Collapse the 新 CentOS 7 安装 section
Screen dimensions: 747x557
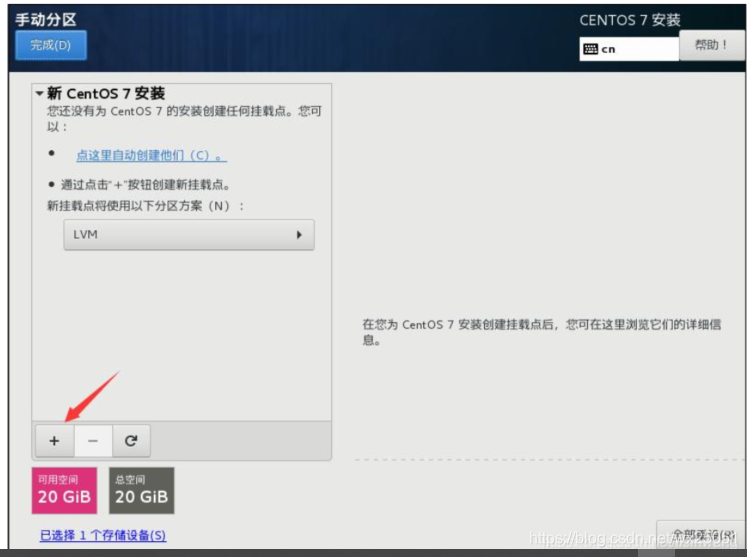coord(40,93)
